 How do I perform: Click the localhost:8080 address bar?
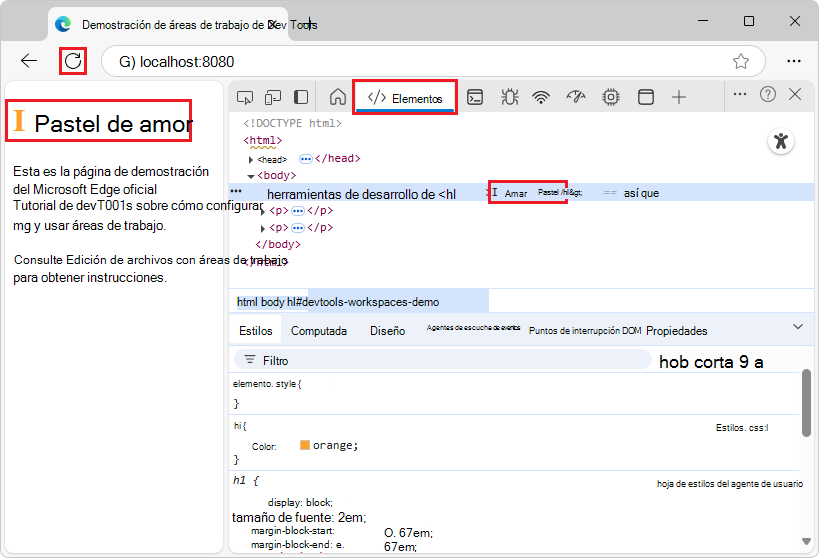point(433,61)
